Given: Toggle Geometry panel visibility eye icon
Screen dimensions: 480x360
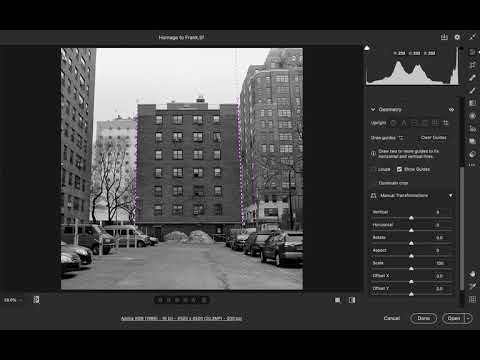Looking at the screenshot, I should pyautogui.click(x=451, y=109).
